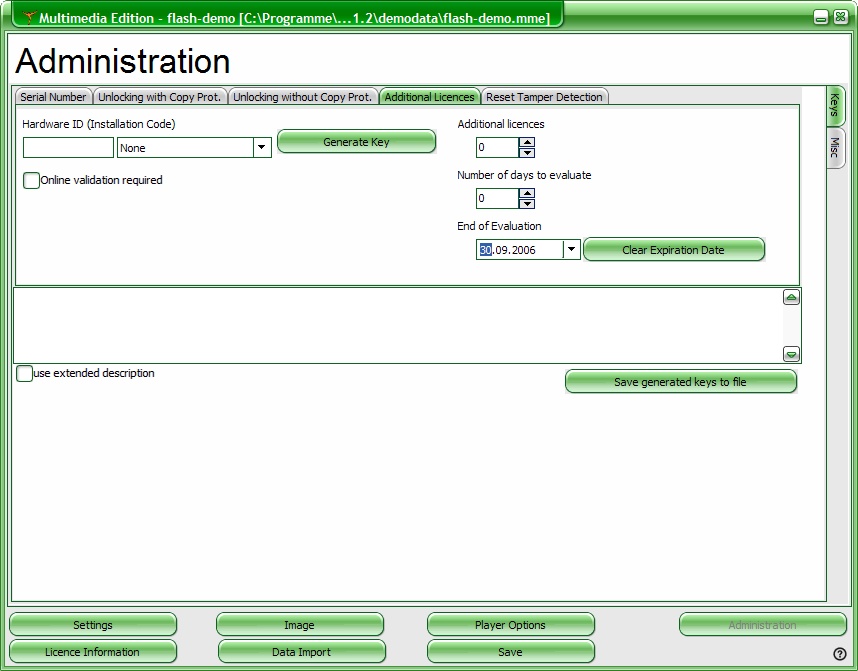Click the app logo in title bar

29,17
